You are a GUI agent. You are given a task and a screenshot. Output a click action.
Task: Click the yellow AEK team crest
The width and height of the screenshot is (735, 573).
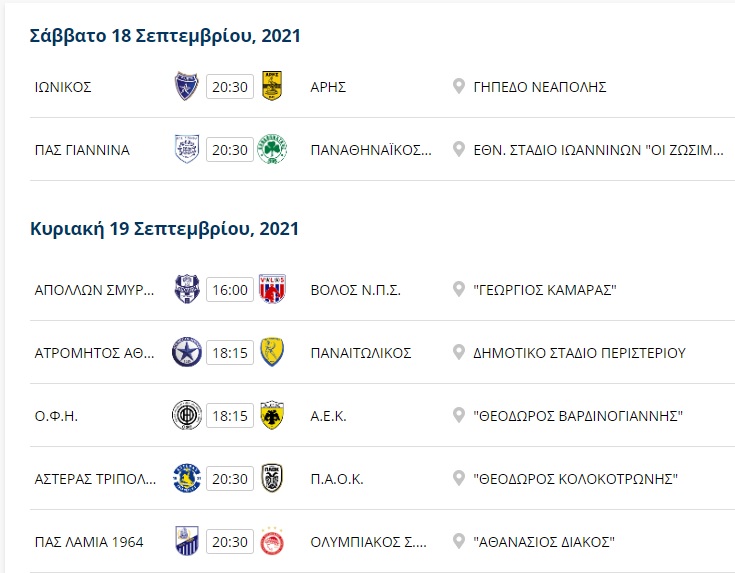[271, 416]
